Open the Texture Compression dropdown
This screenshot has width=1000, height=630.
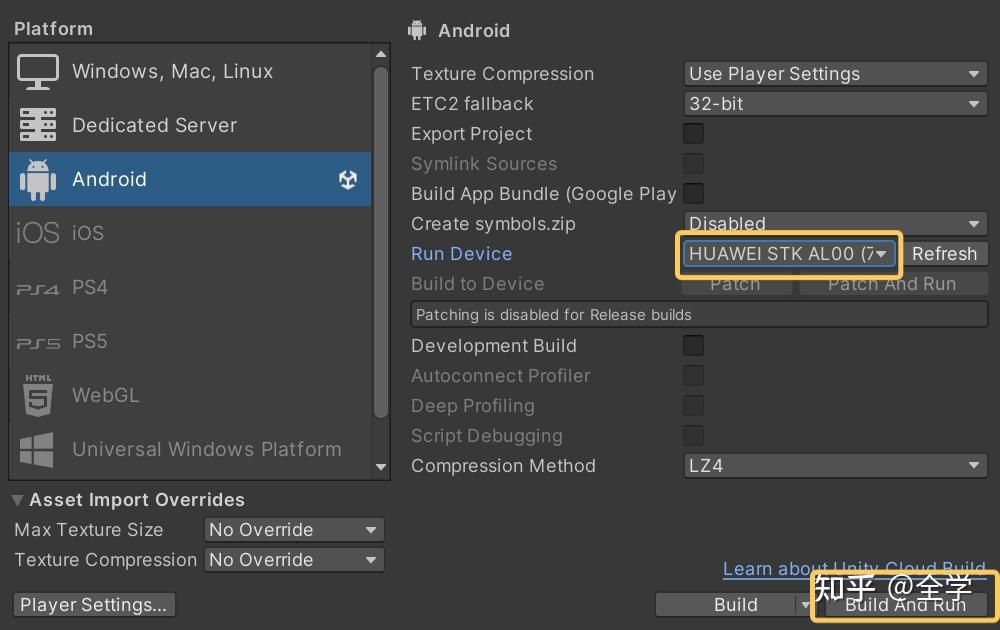tap(835, 74)
